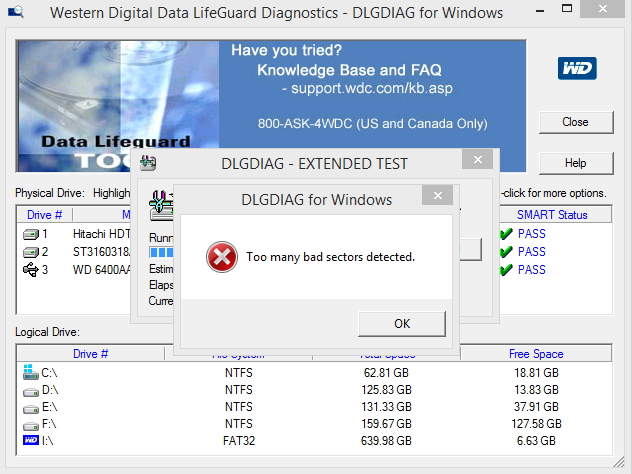The image size is (632, 474).
Task: Select the C:\ Windows drive icon
Action: point(31,372)
